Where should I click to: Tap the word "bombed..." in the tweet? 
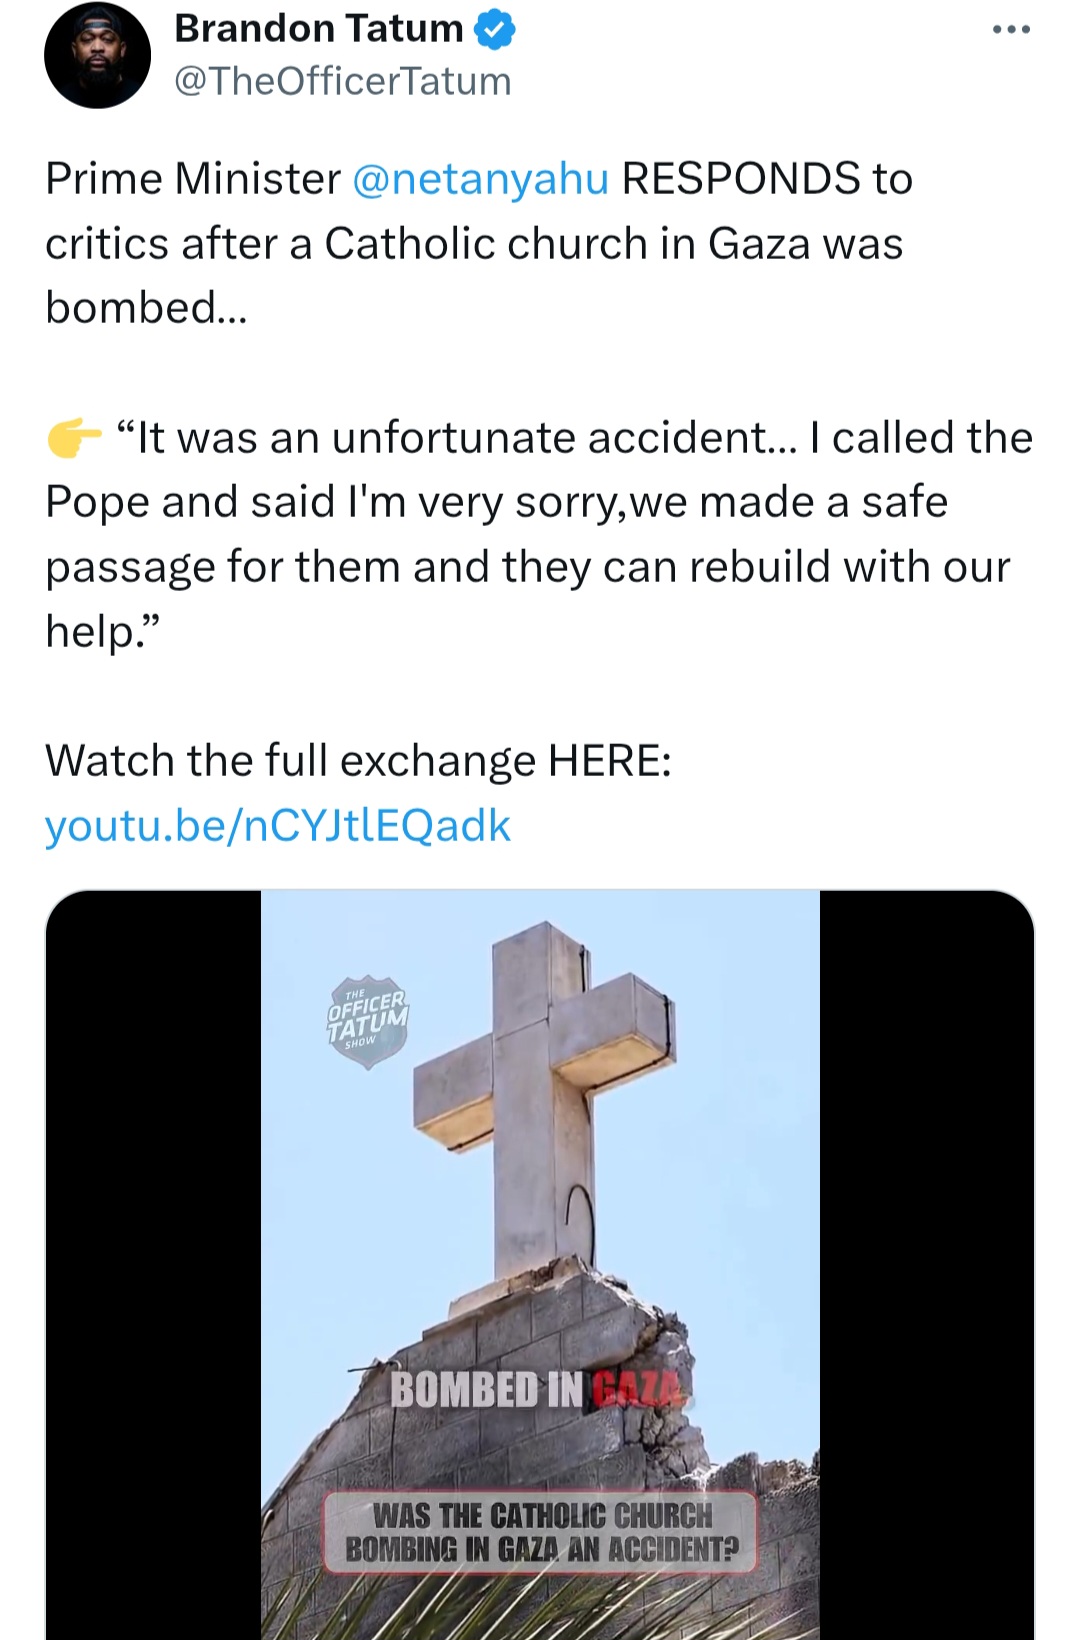click(x=145, y=308)
